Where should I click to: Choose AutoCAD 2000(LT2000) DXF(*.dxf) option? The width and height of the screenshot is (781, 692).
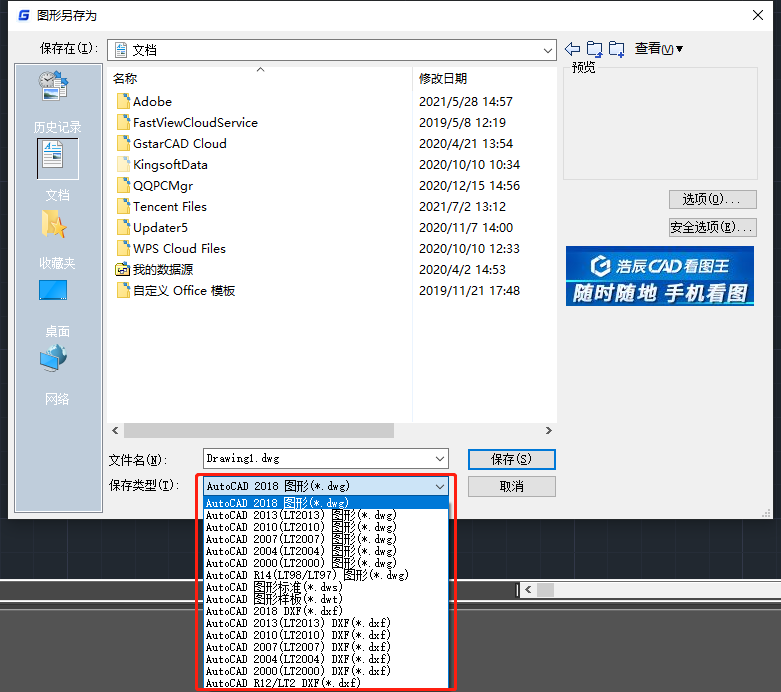pyautogui.click(x=326, y=671)
